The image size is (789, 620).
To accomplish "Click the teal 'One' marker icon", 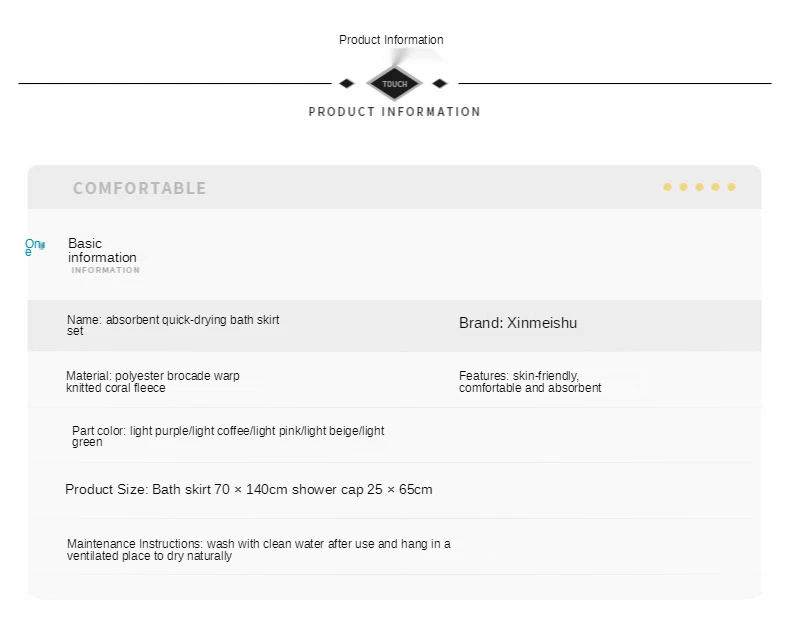I will 35,247.
